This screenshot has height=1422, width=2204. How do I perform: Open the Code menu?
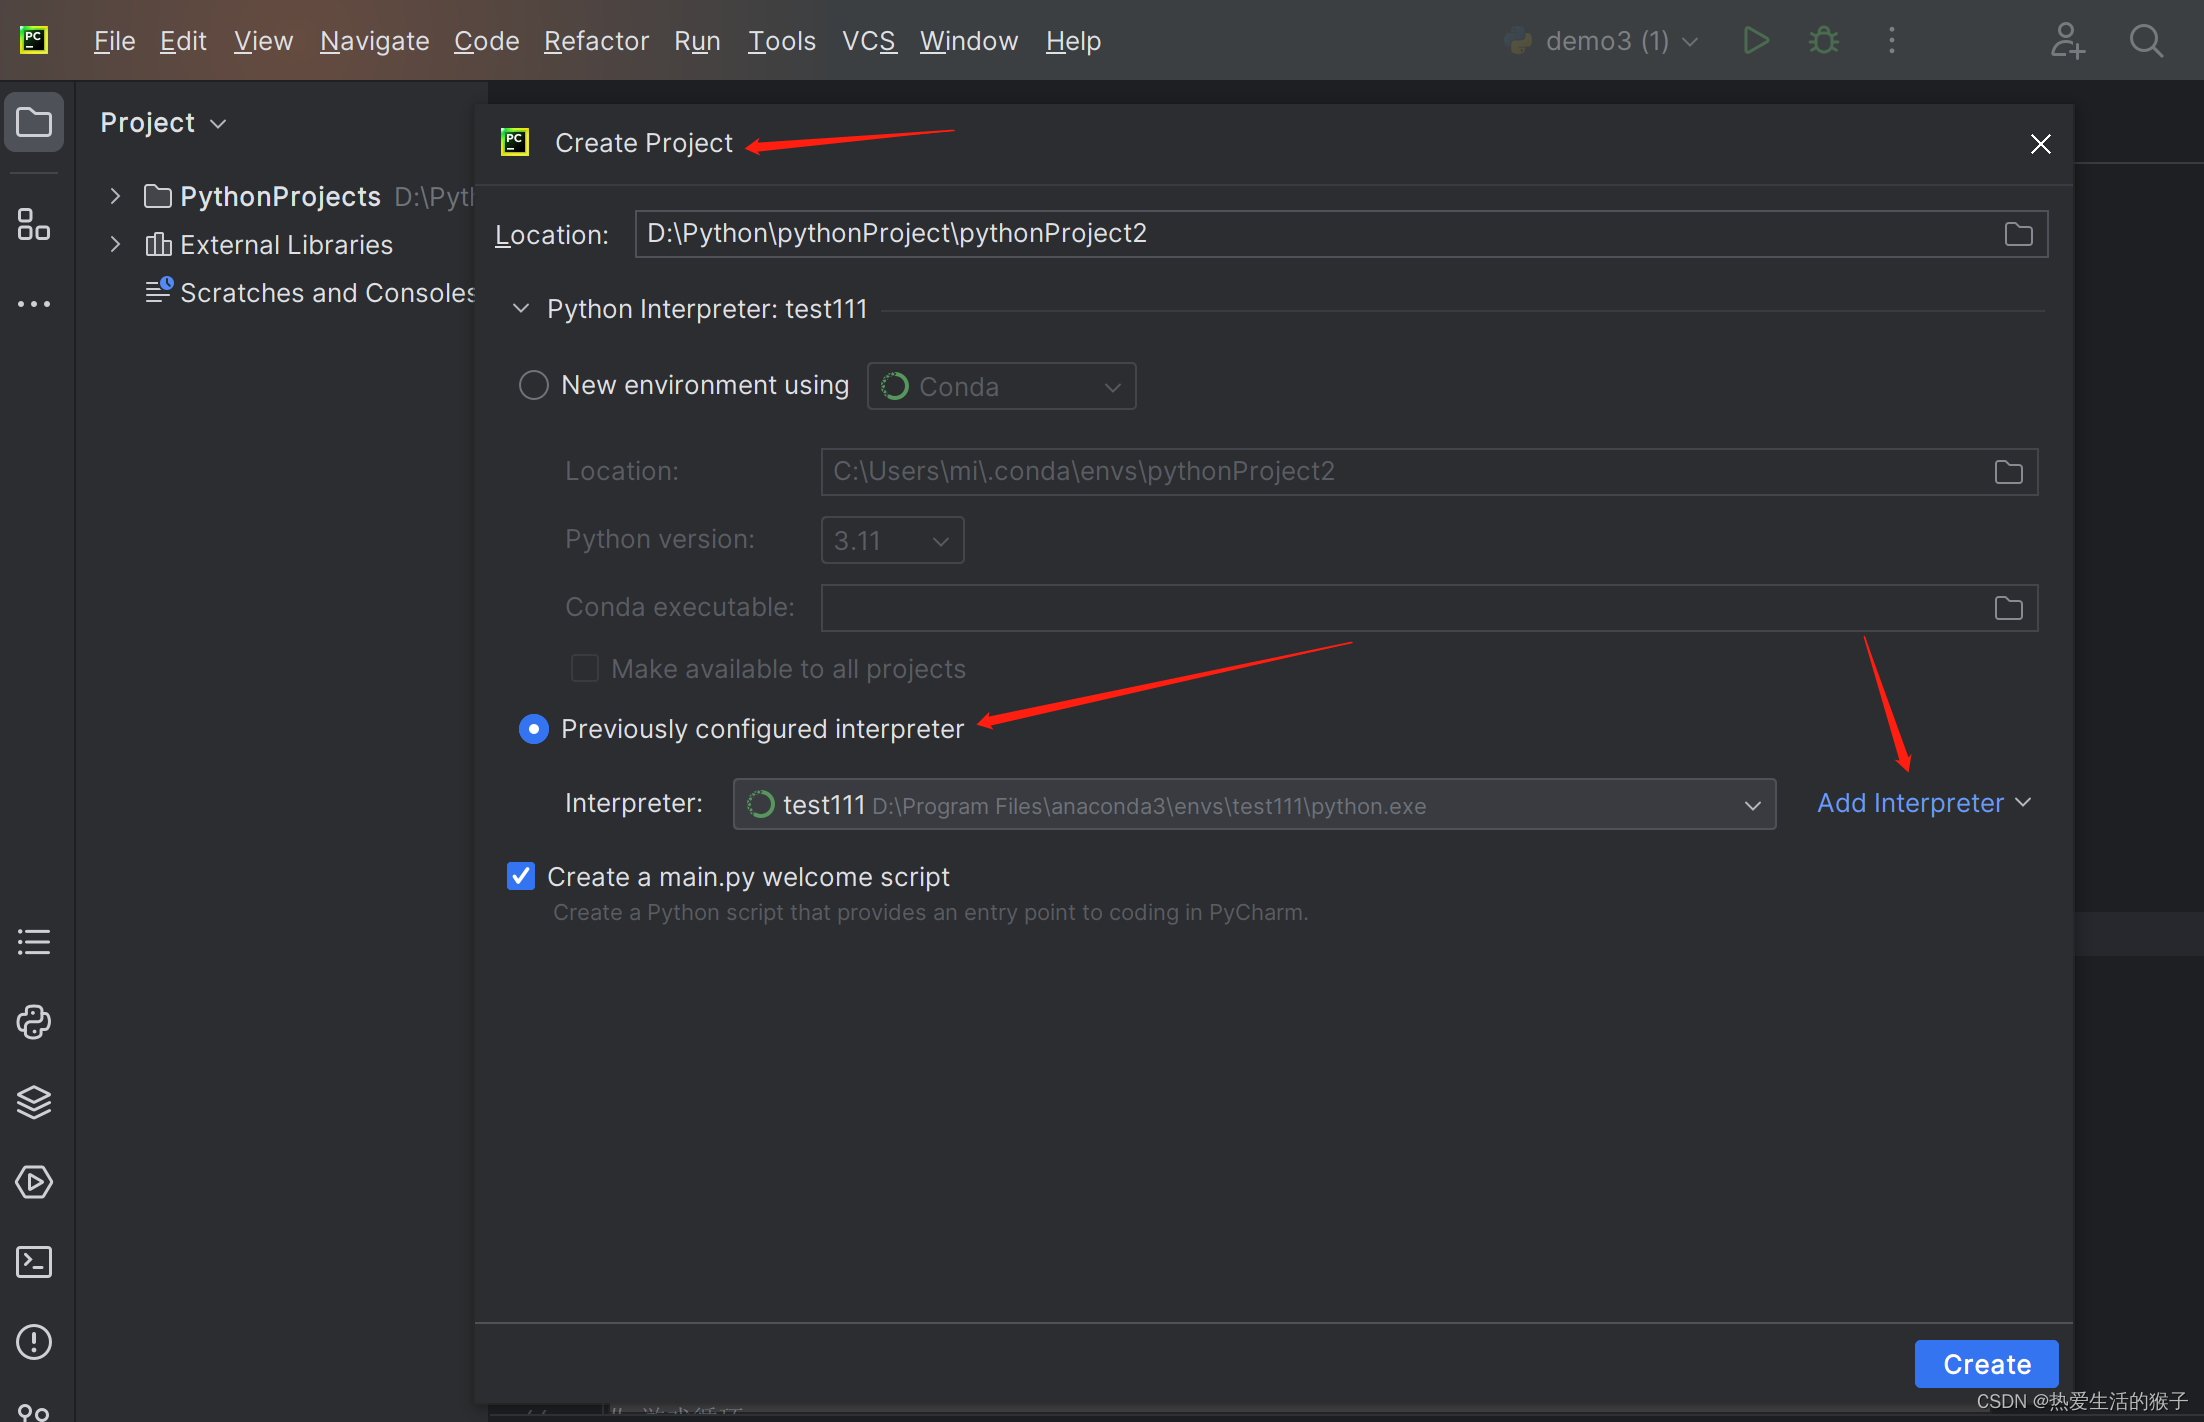click(x=487, y=41)
